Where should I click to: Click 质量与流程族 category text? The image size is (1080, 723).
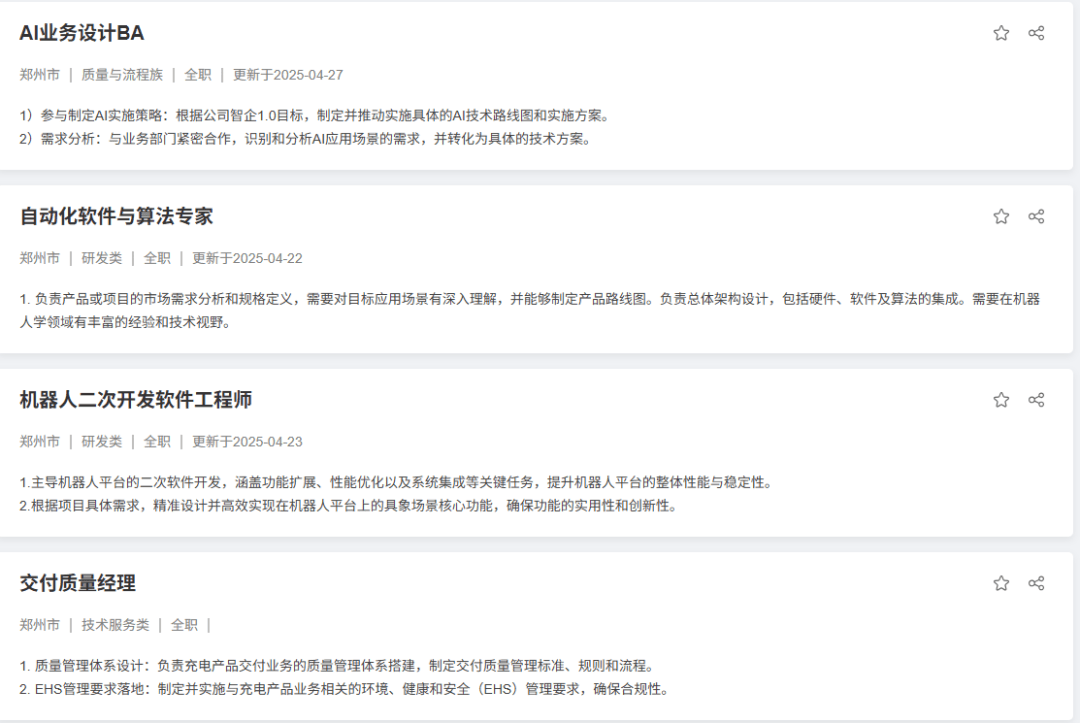click(122, 75)
